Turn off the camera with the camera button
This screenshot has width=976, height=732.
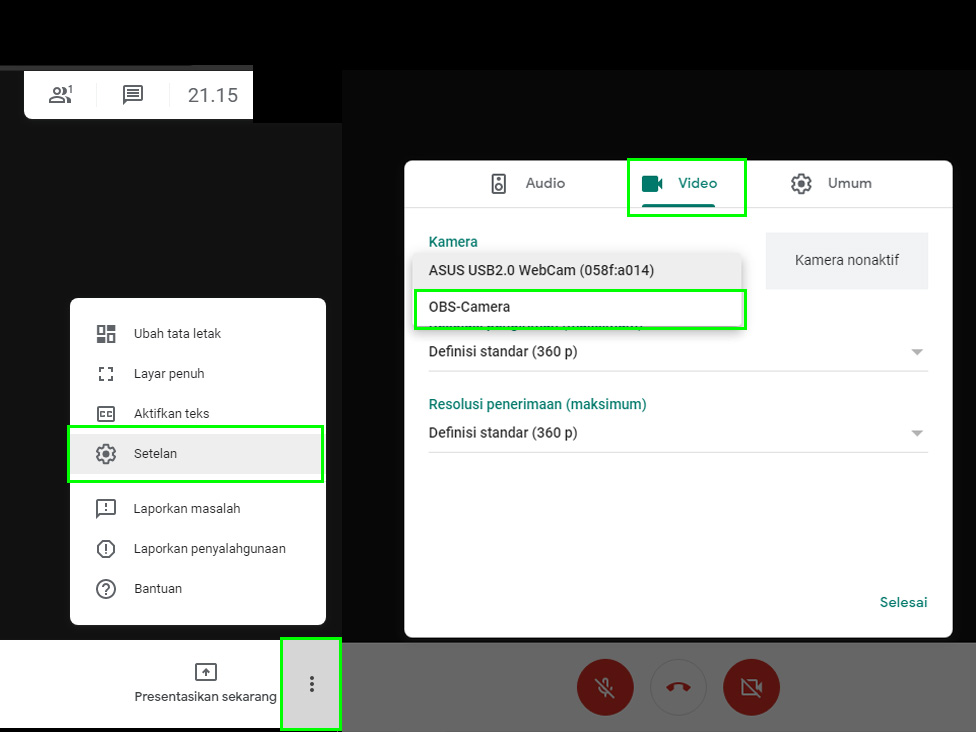[x=751, y=687]
